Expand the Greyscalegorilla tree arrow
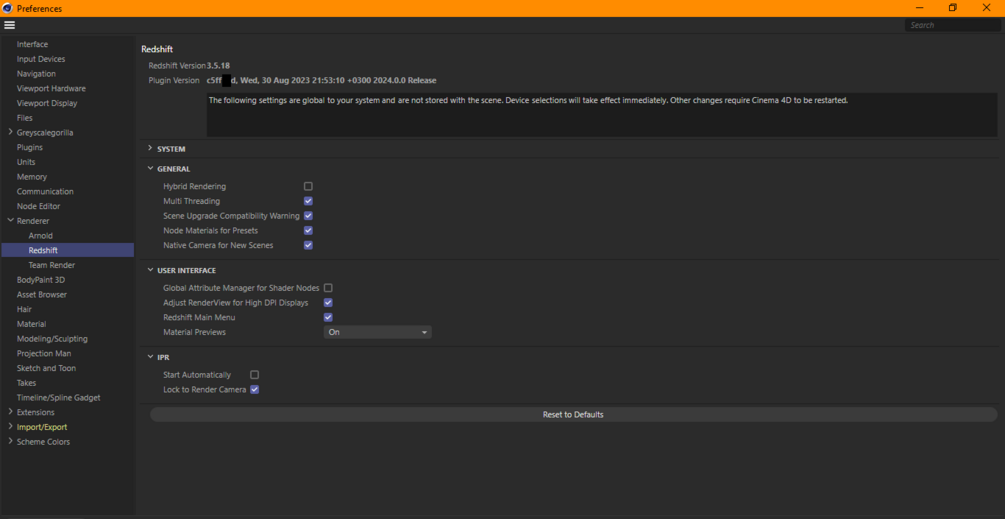 point(10,133)
